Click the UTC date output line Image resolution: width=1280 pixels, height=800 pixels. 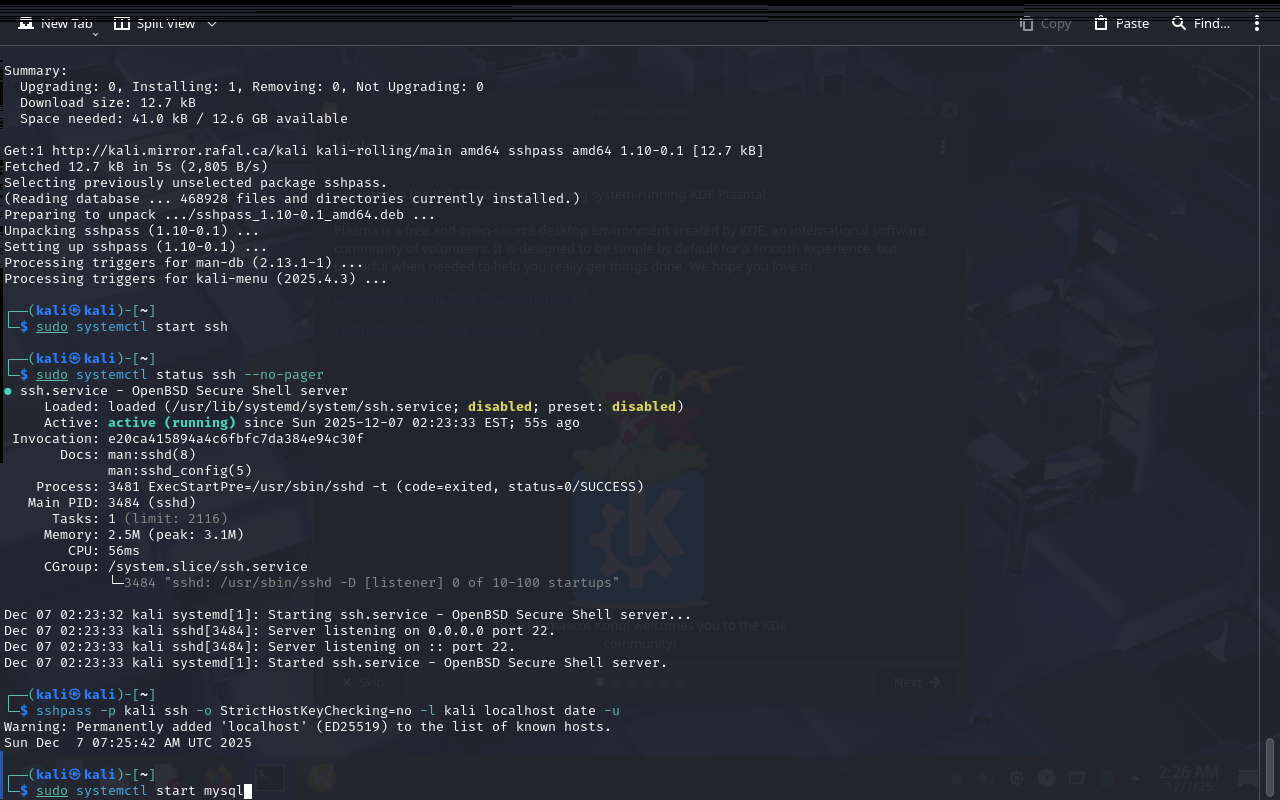tap(128, 743)
